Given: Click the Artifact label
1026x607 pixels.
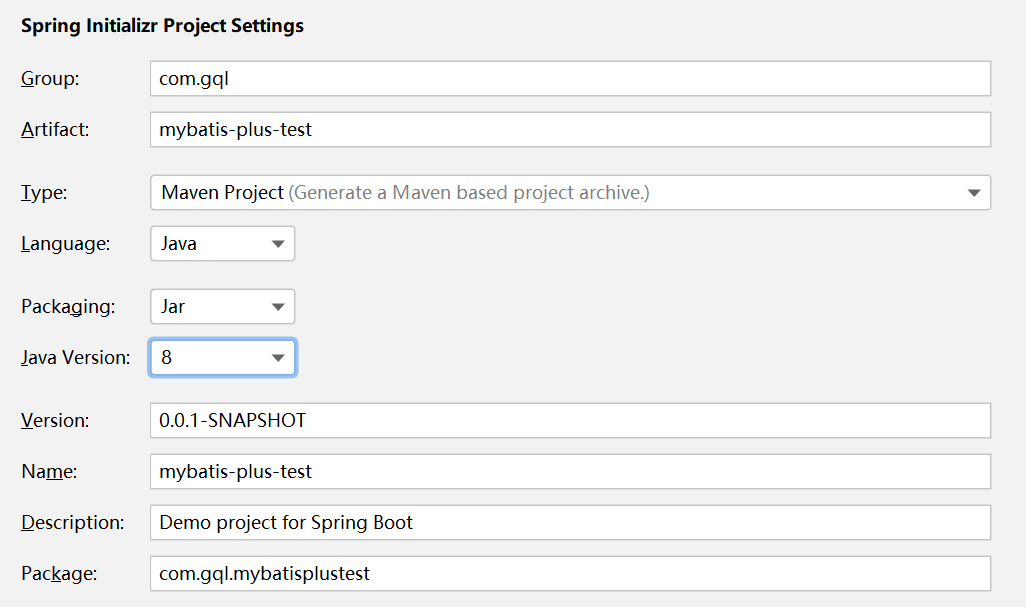Looking at the screenshot, I should pyautogui.click(x=55, y=130).
